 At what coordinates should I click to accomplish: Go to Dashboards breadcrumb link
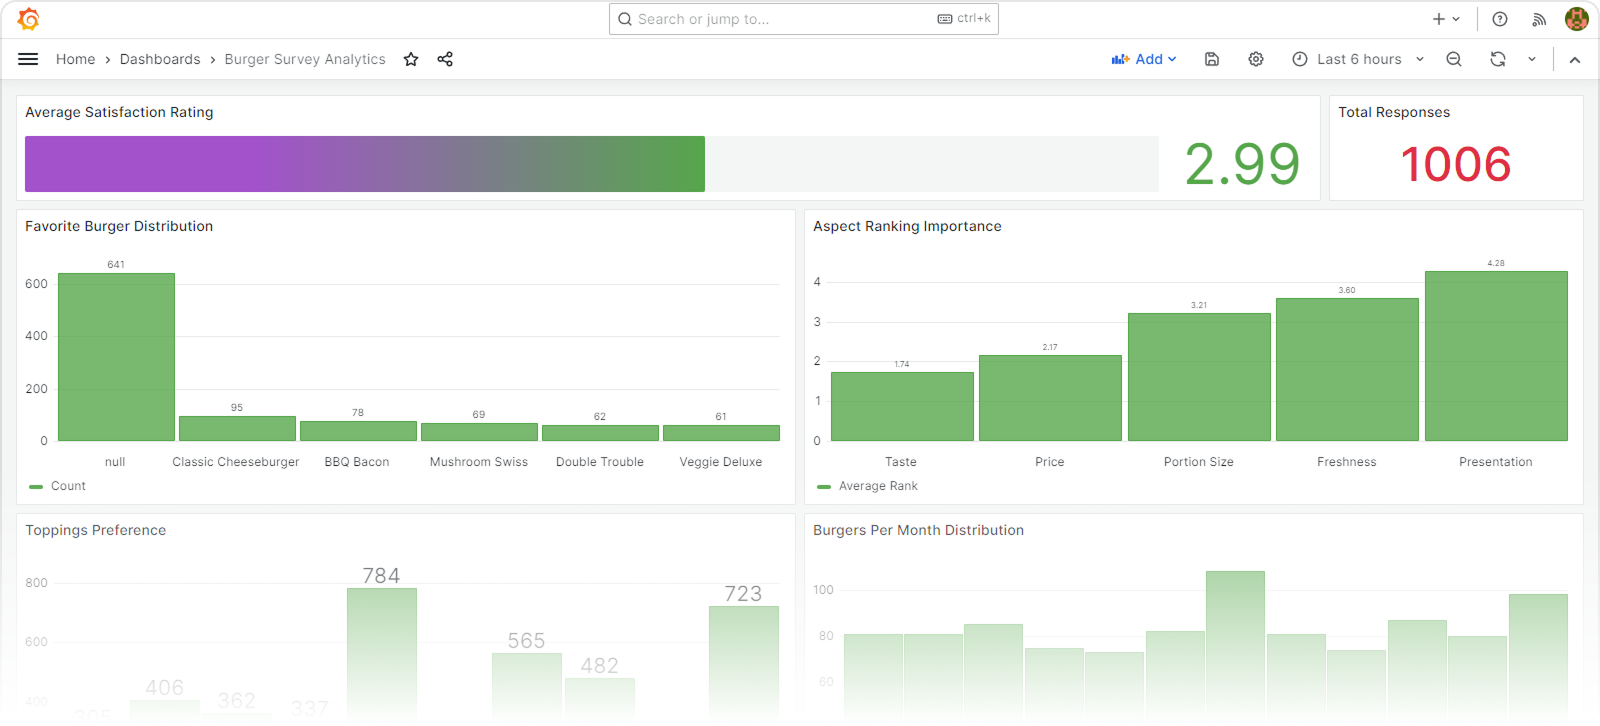click(160, 59)
